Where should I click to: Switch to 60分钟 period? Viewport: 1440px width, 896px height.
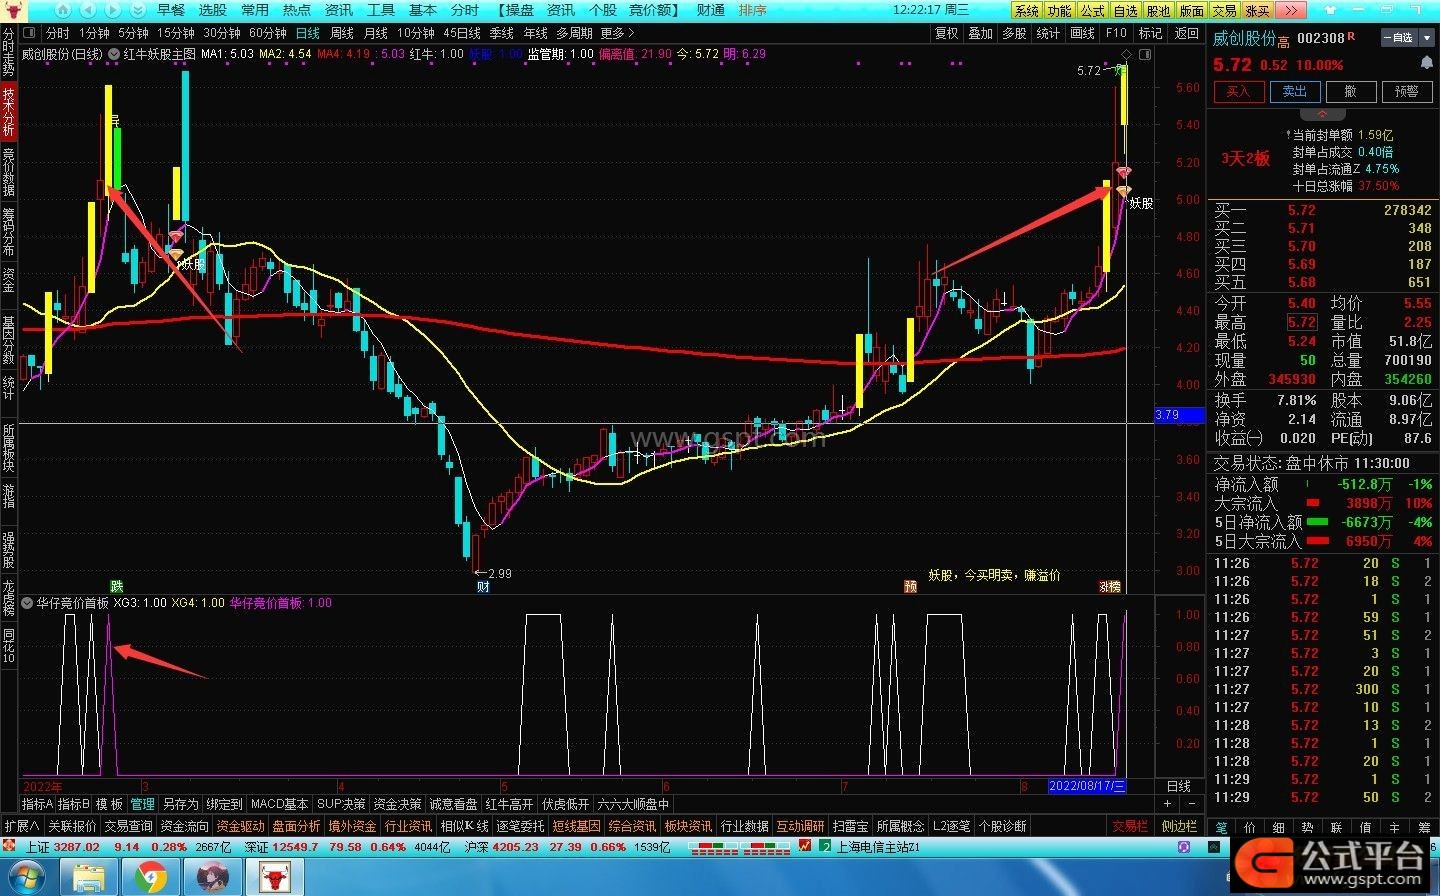click(268, 33)
